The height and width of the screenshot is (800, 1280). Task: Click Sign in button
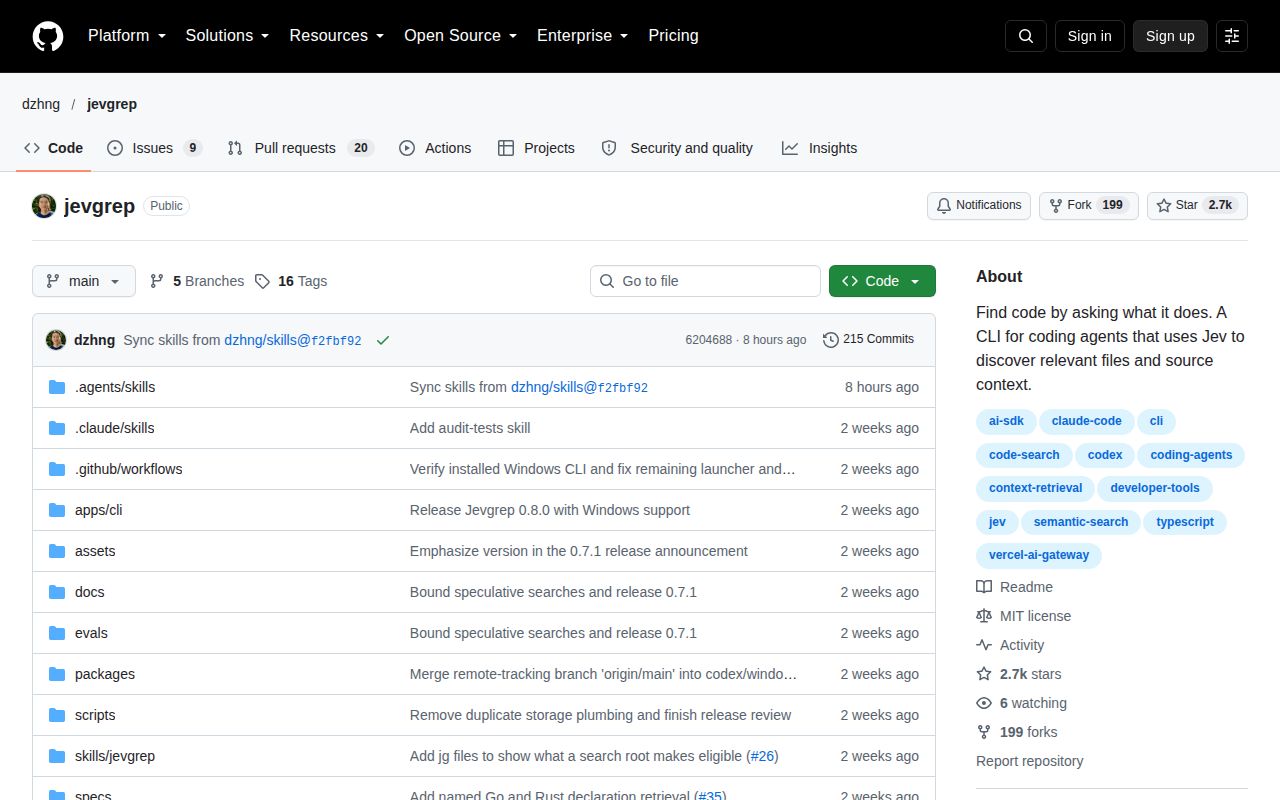[1089, 36]
